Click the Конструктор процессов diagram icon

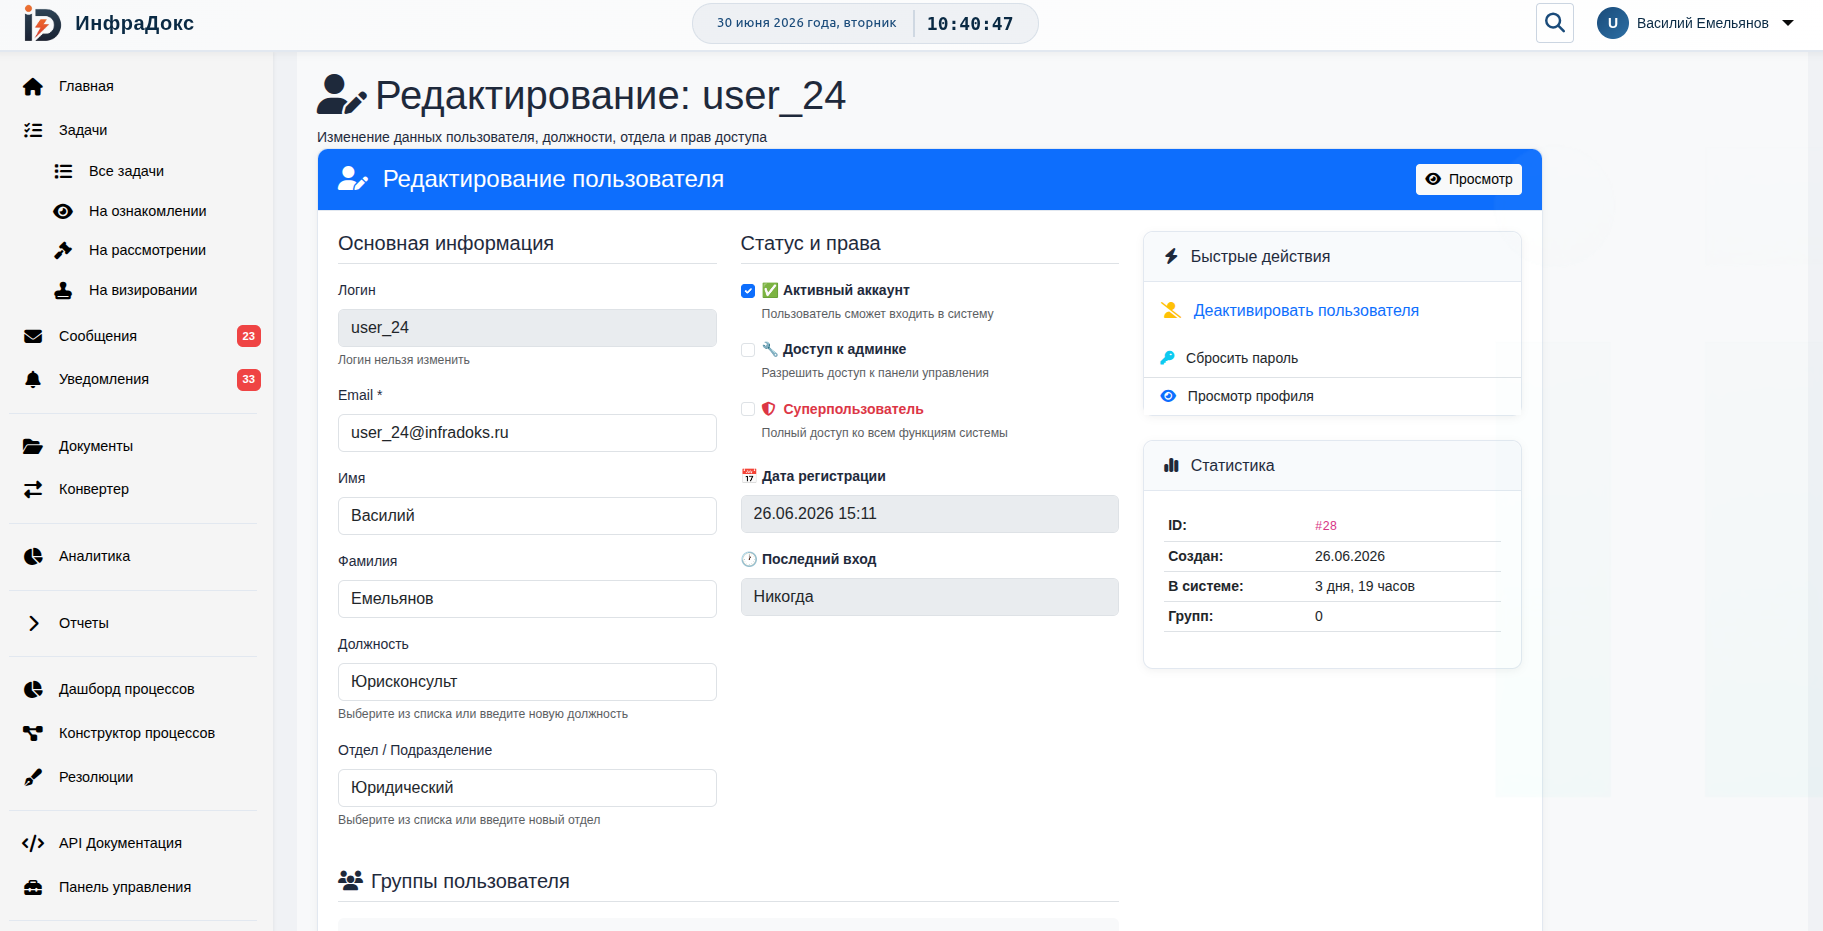click(33, 733)
